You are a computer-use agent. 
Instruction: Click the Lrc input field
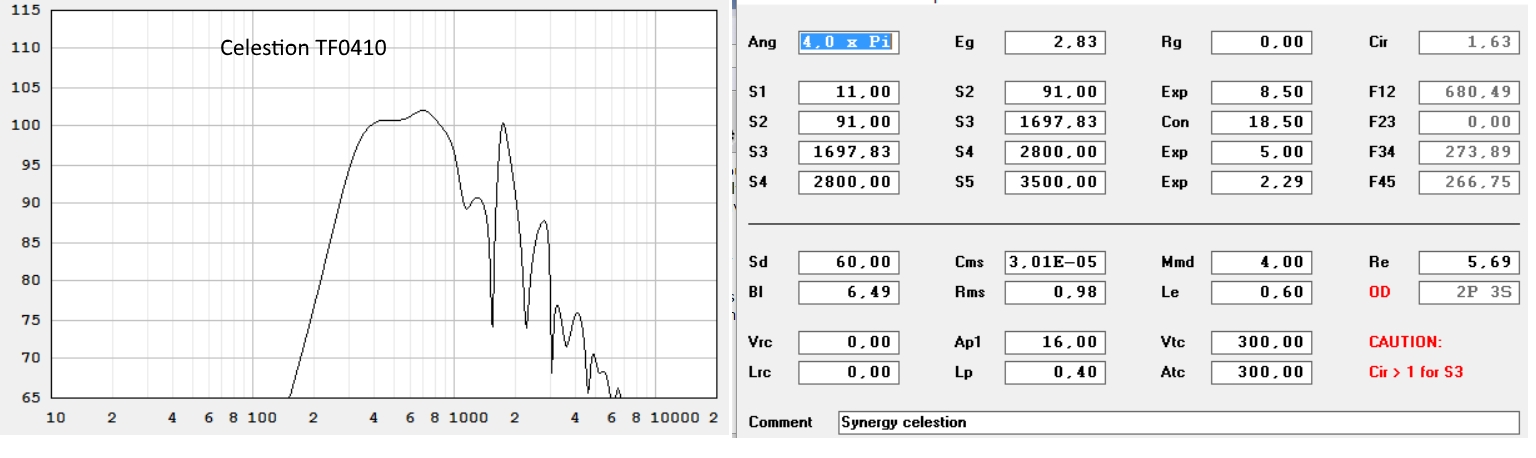click(849, 373)
